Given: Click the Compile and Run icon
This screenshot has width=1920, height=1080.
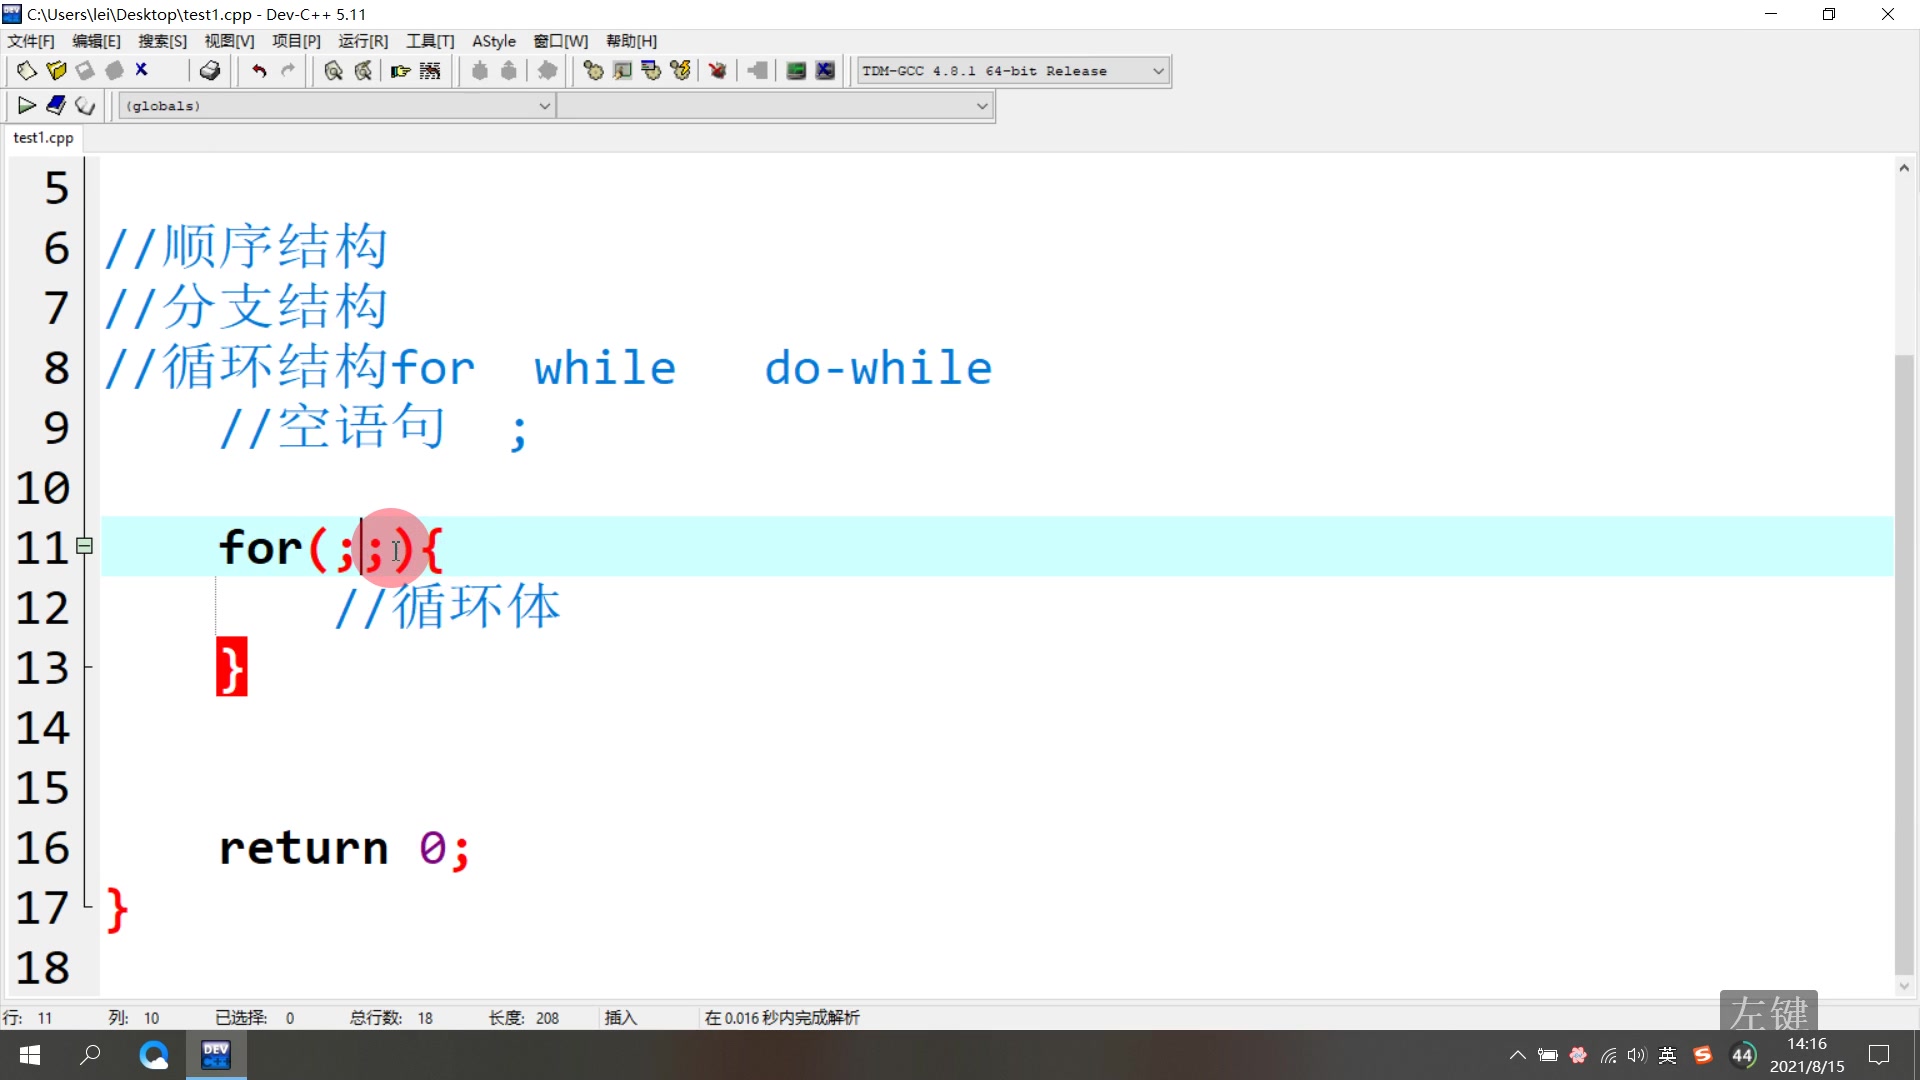Looking at the screenshot, I should click(651, 71).
